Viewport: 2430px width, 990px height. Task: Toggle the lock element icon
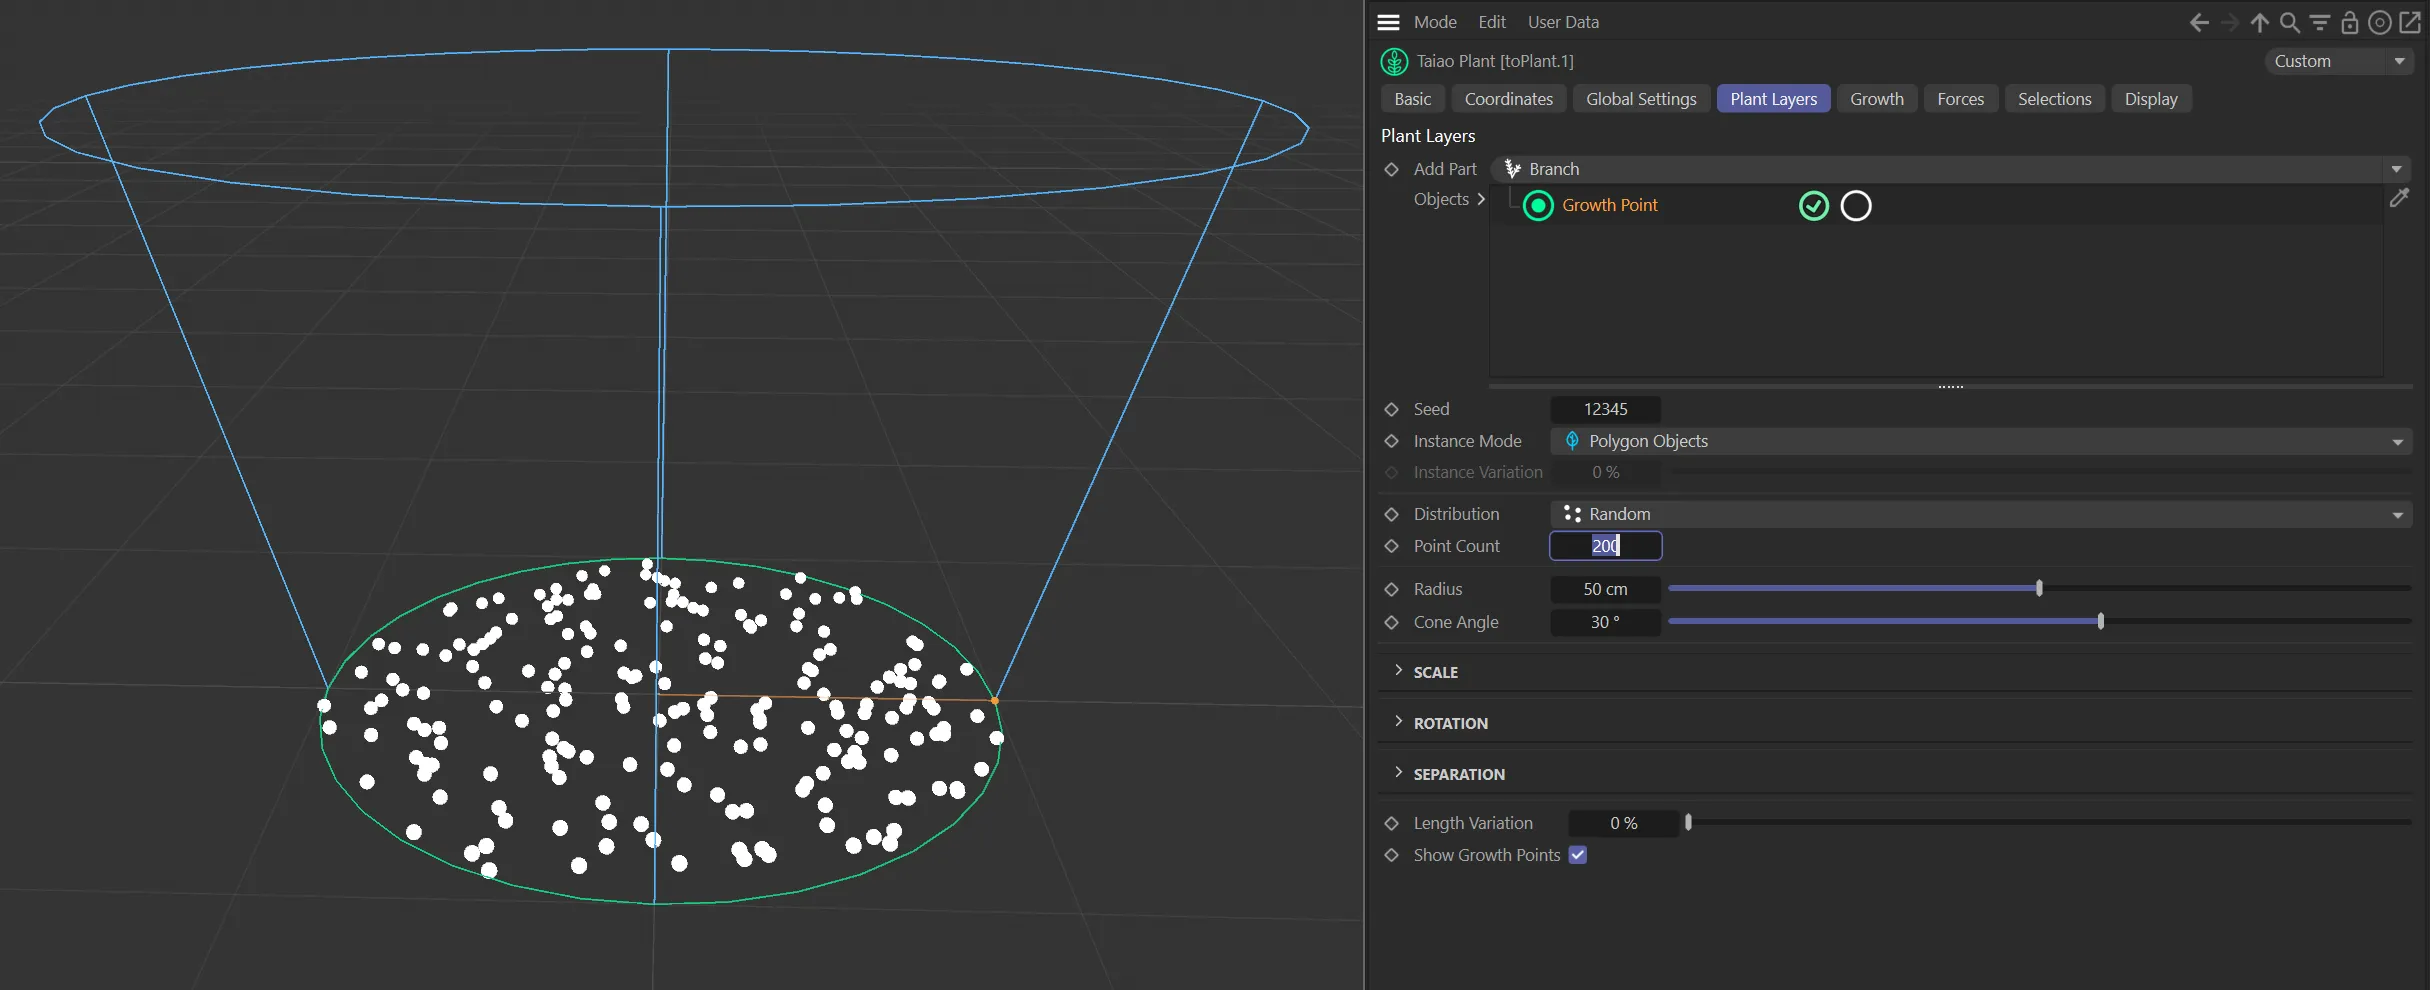(x=2350, y=22)
